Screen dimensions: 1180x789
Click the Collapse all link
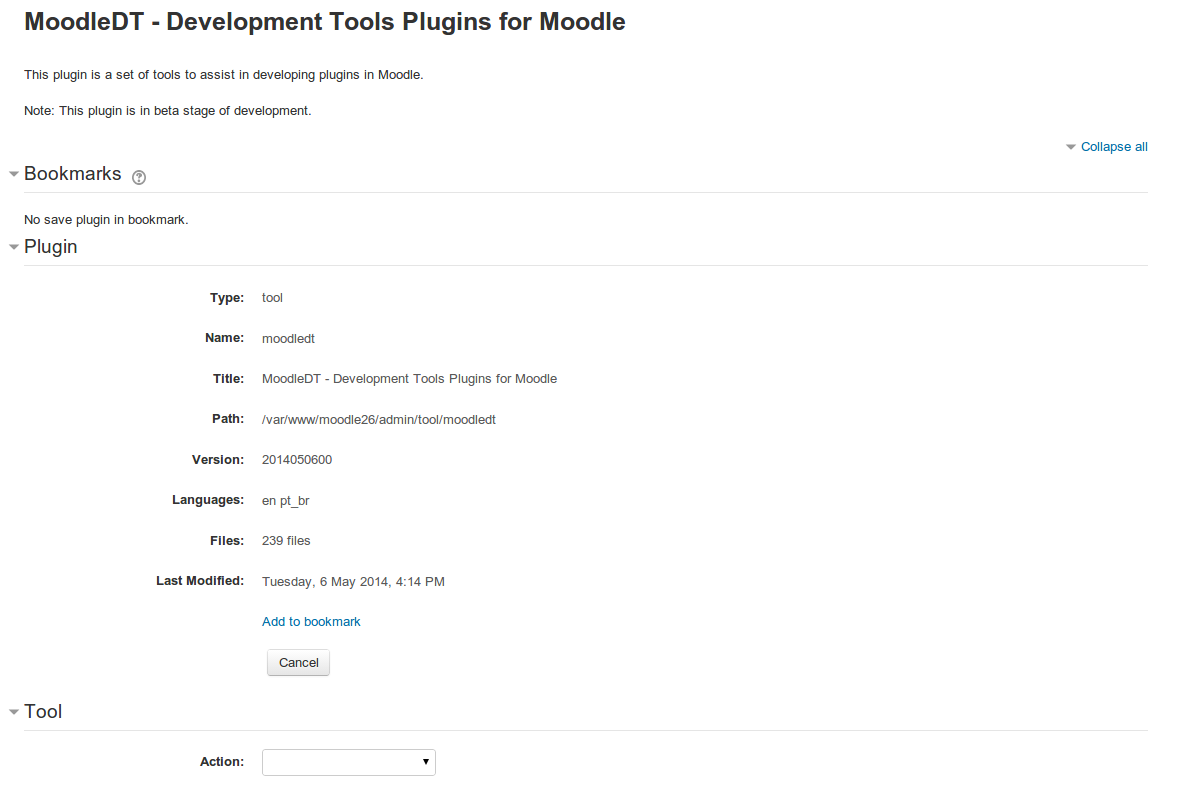click(1114, 147)
